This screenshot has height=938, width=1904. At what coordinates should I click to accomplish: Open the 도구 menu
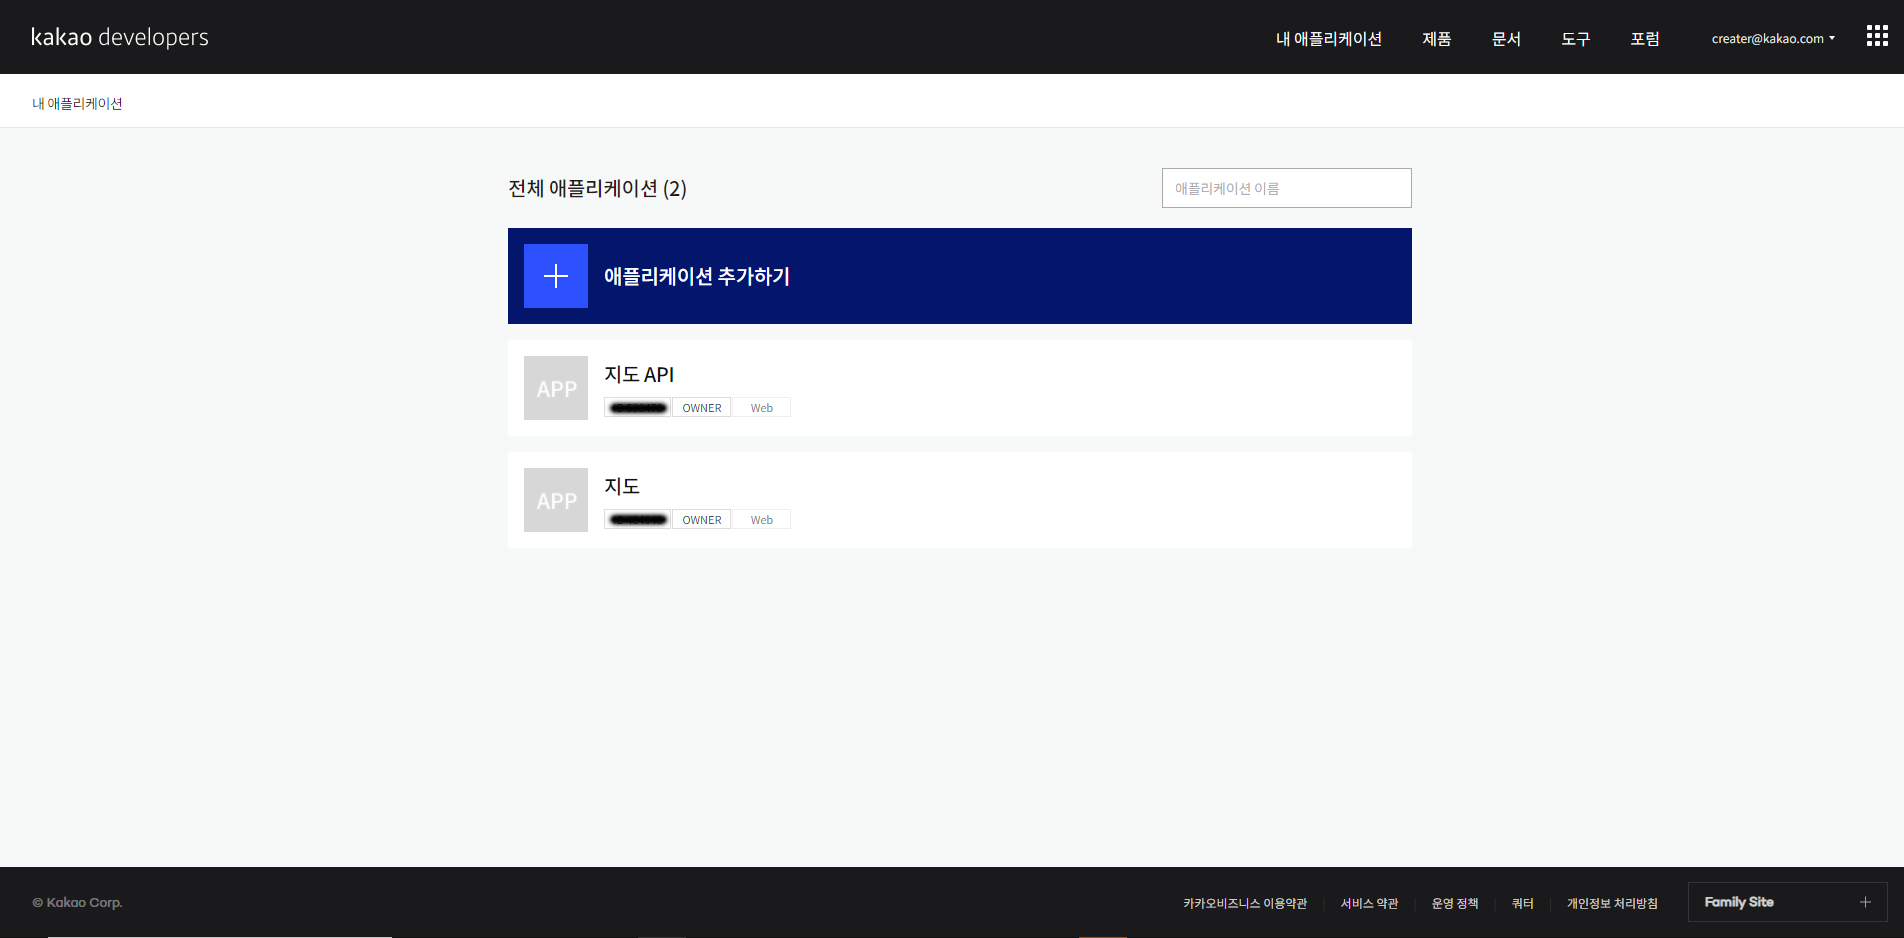coord(1576,39)
